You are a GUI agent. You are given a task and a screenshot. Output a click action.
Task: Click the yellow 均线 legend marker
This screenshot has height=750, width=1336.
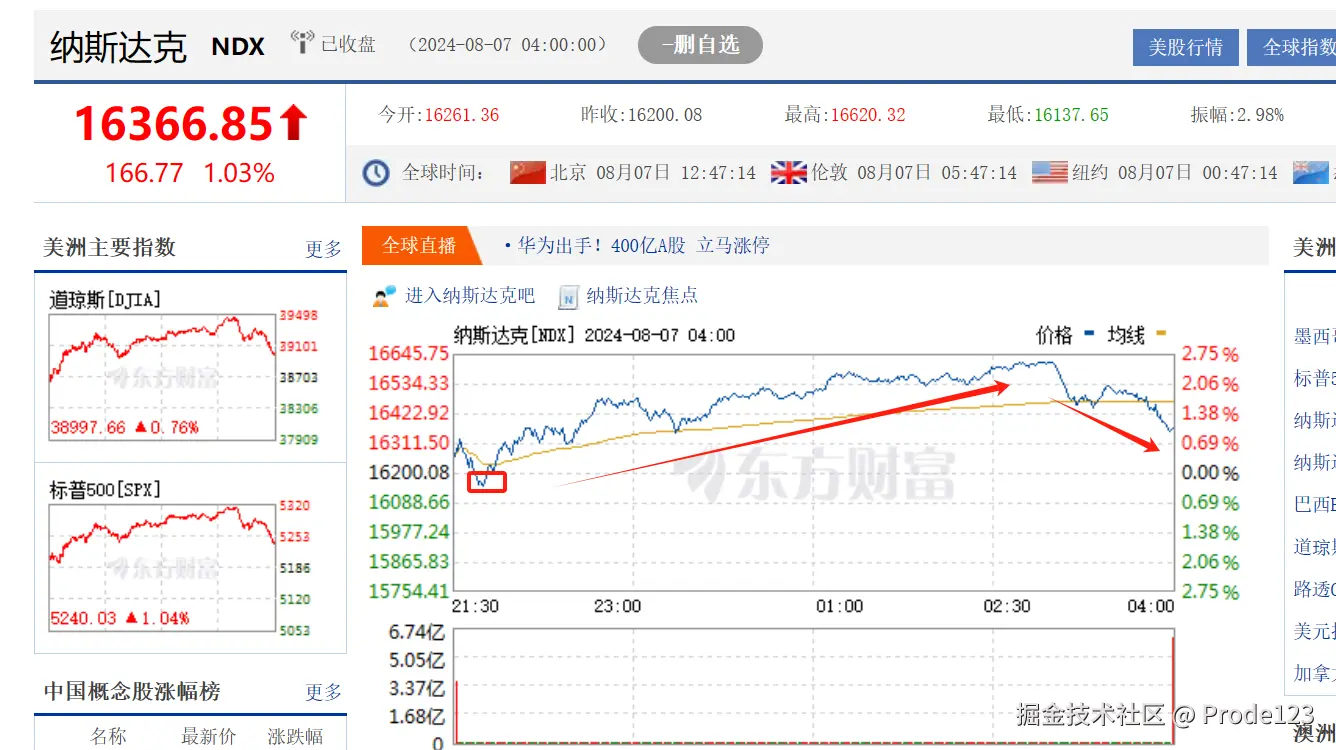coord(1161,333)
